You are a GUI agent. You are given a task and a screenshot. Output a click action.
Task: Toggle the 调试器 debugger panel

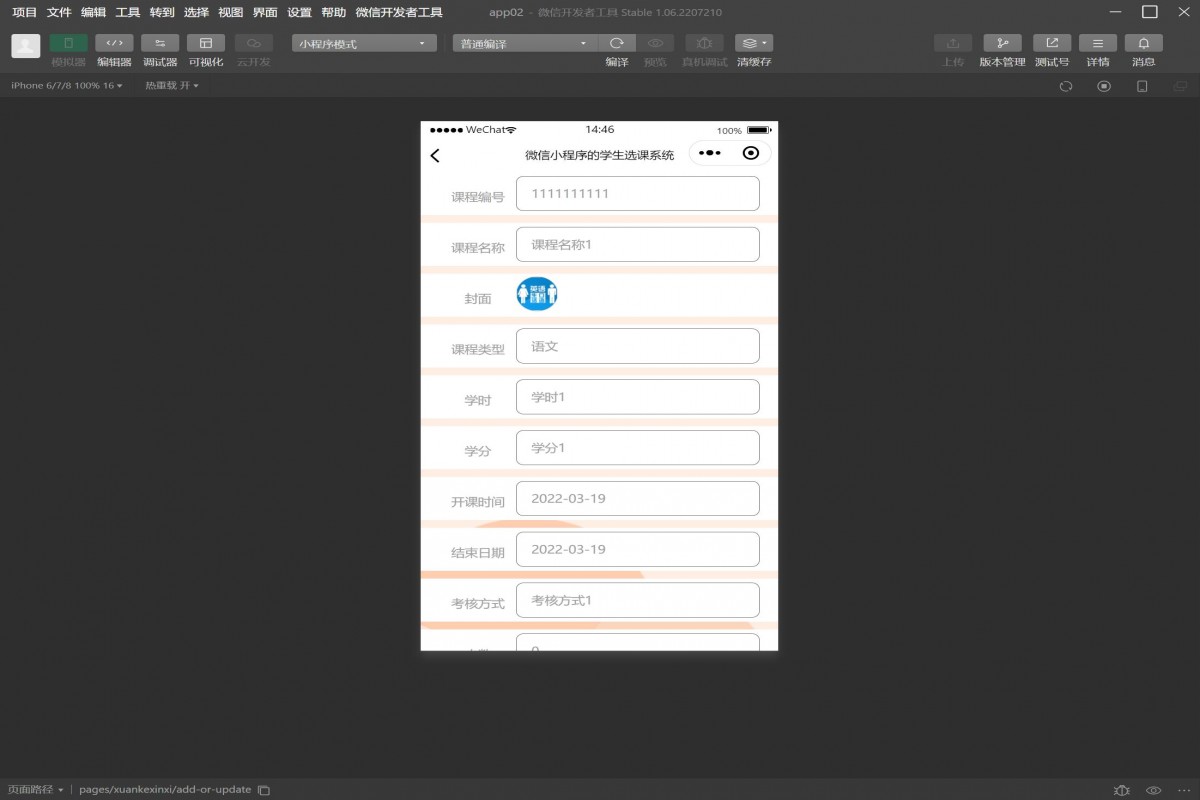[x=160, y=44]
